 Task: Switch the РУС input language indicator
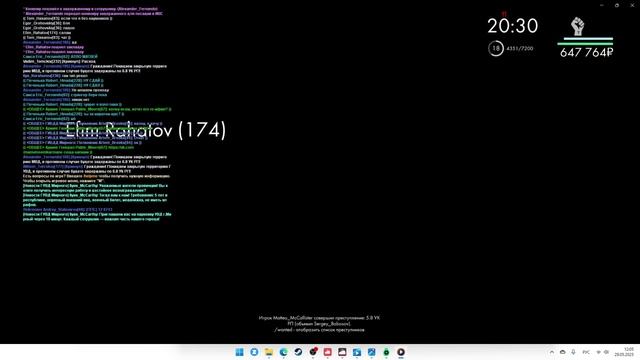[x=586, y=352]
